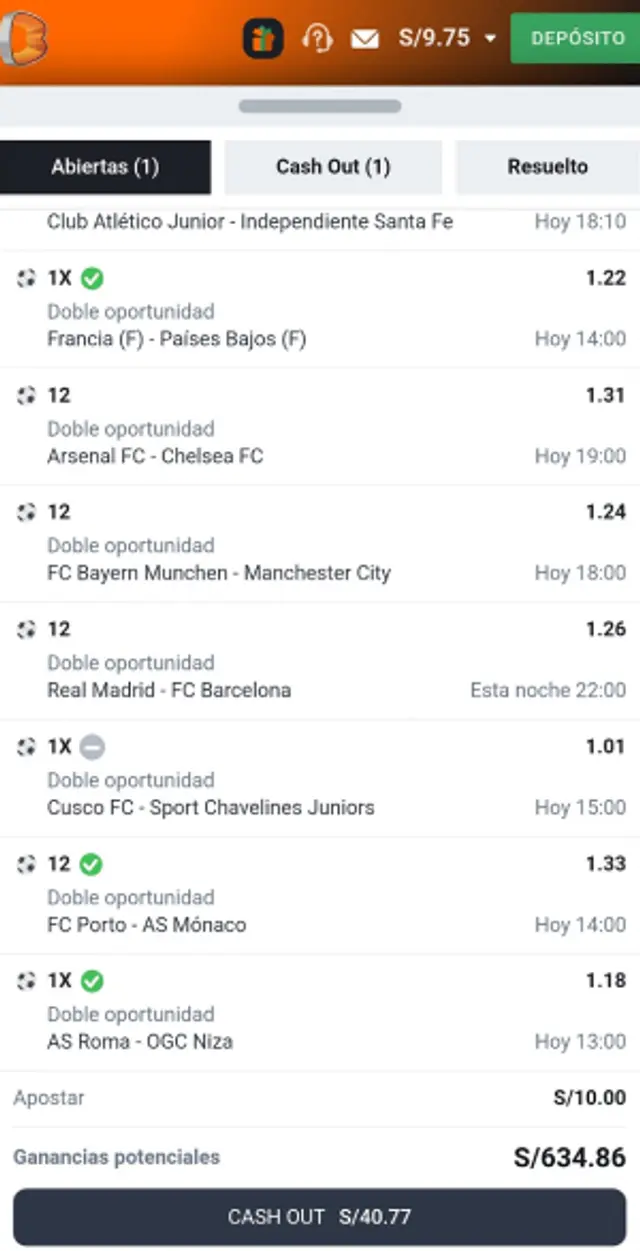
Task: Tap the soccer ball icon for Bayern Munchen bet
Action: [26, 513]
